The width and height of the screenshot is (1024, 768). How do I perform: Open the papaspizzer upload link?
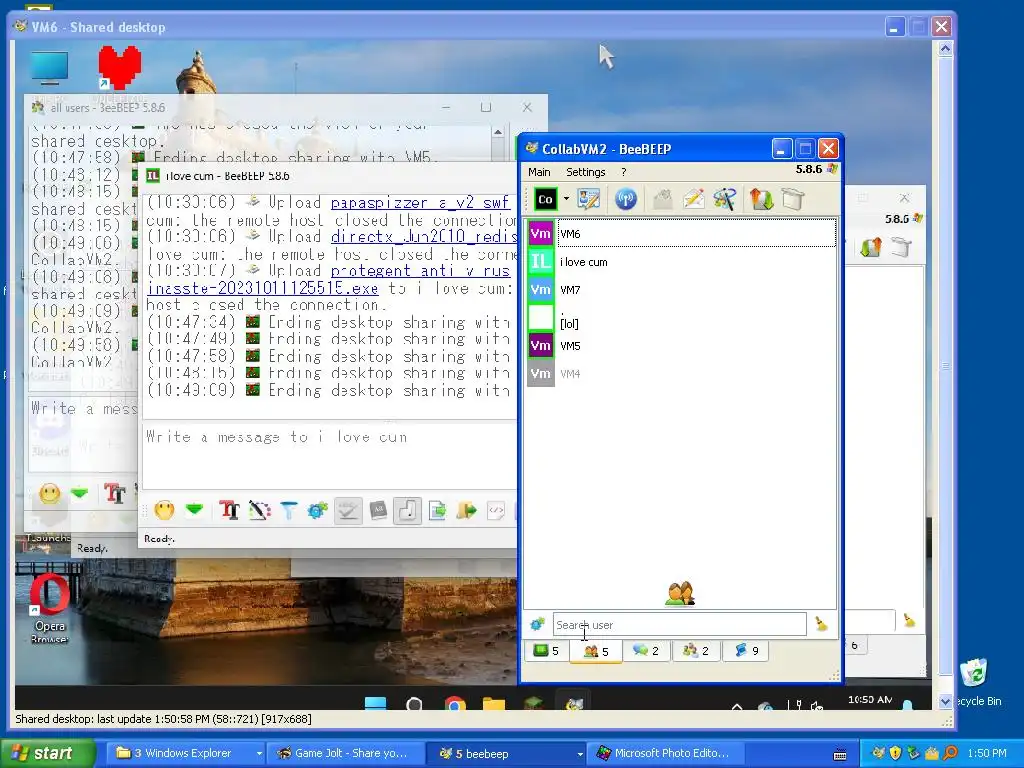(x=420, y=202)
